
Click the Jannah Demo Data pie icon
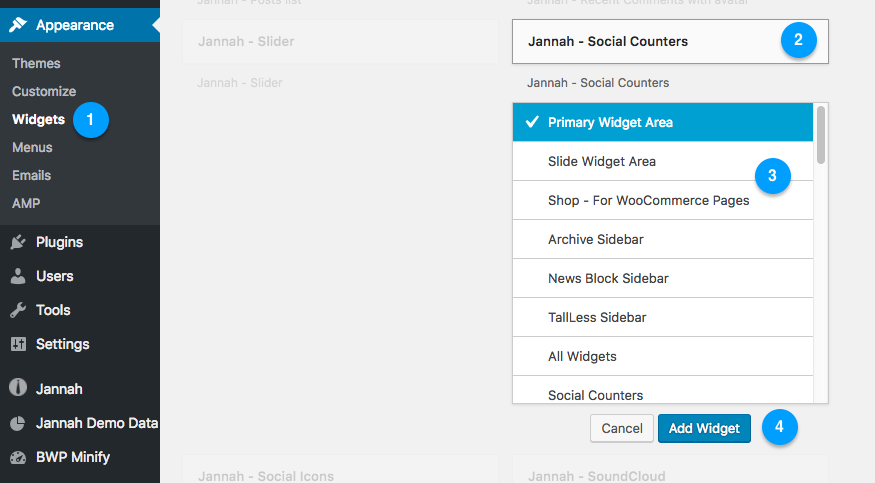pyautogui.click(x=18, y=423)
